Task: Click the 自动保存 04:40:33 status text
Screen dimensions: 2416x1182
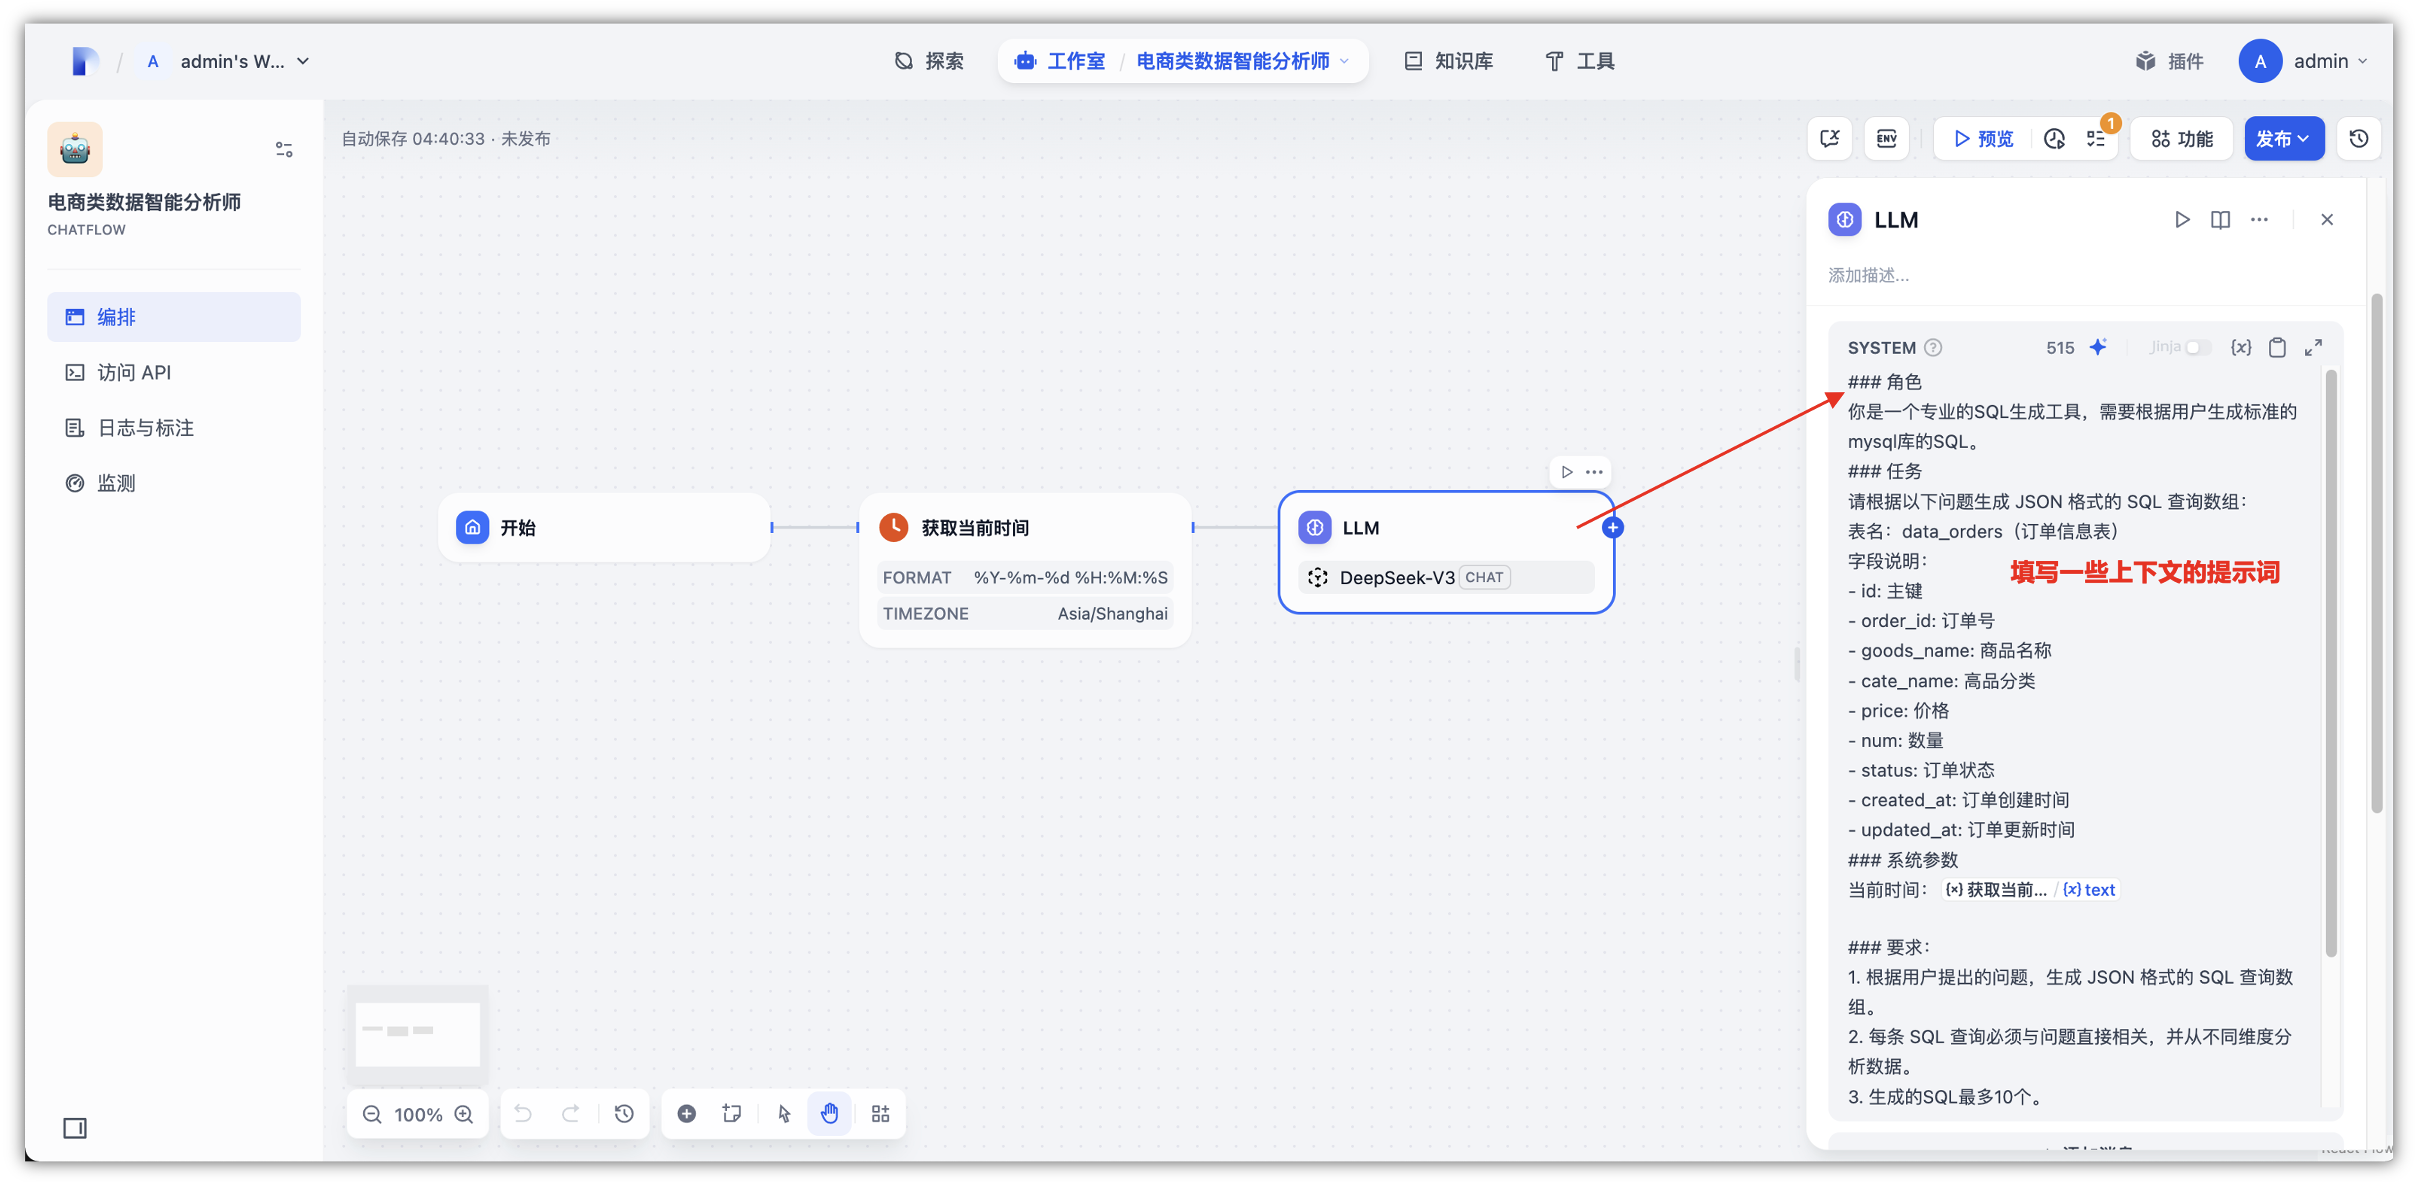Action: (412, 139)
